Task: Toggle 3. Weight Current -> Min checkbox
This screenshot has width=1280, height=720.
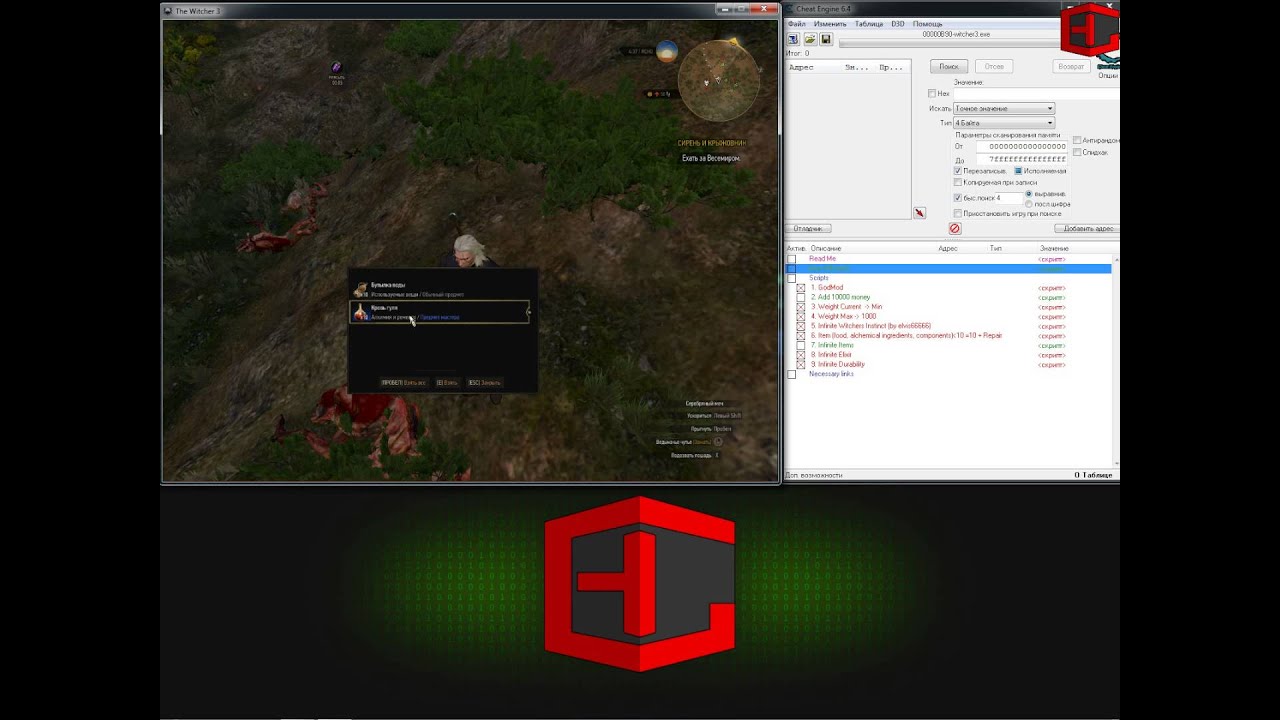Action: click(800, 307)
